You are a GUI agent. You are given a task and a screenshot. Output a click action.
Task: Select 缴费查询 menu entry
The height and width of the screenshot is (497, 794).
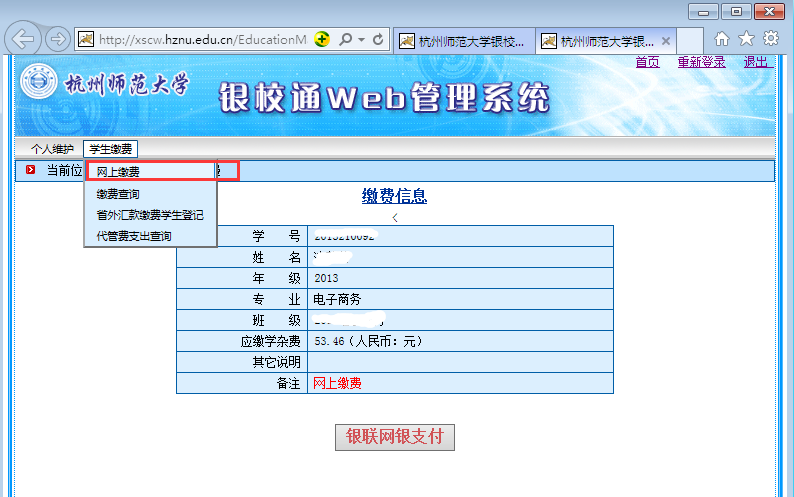coord(118,194)
